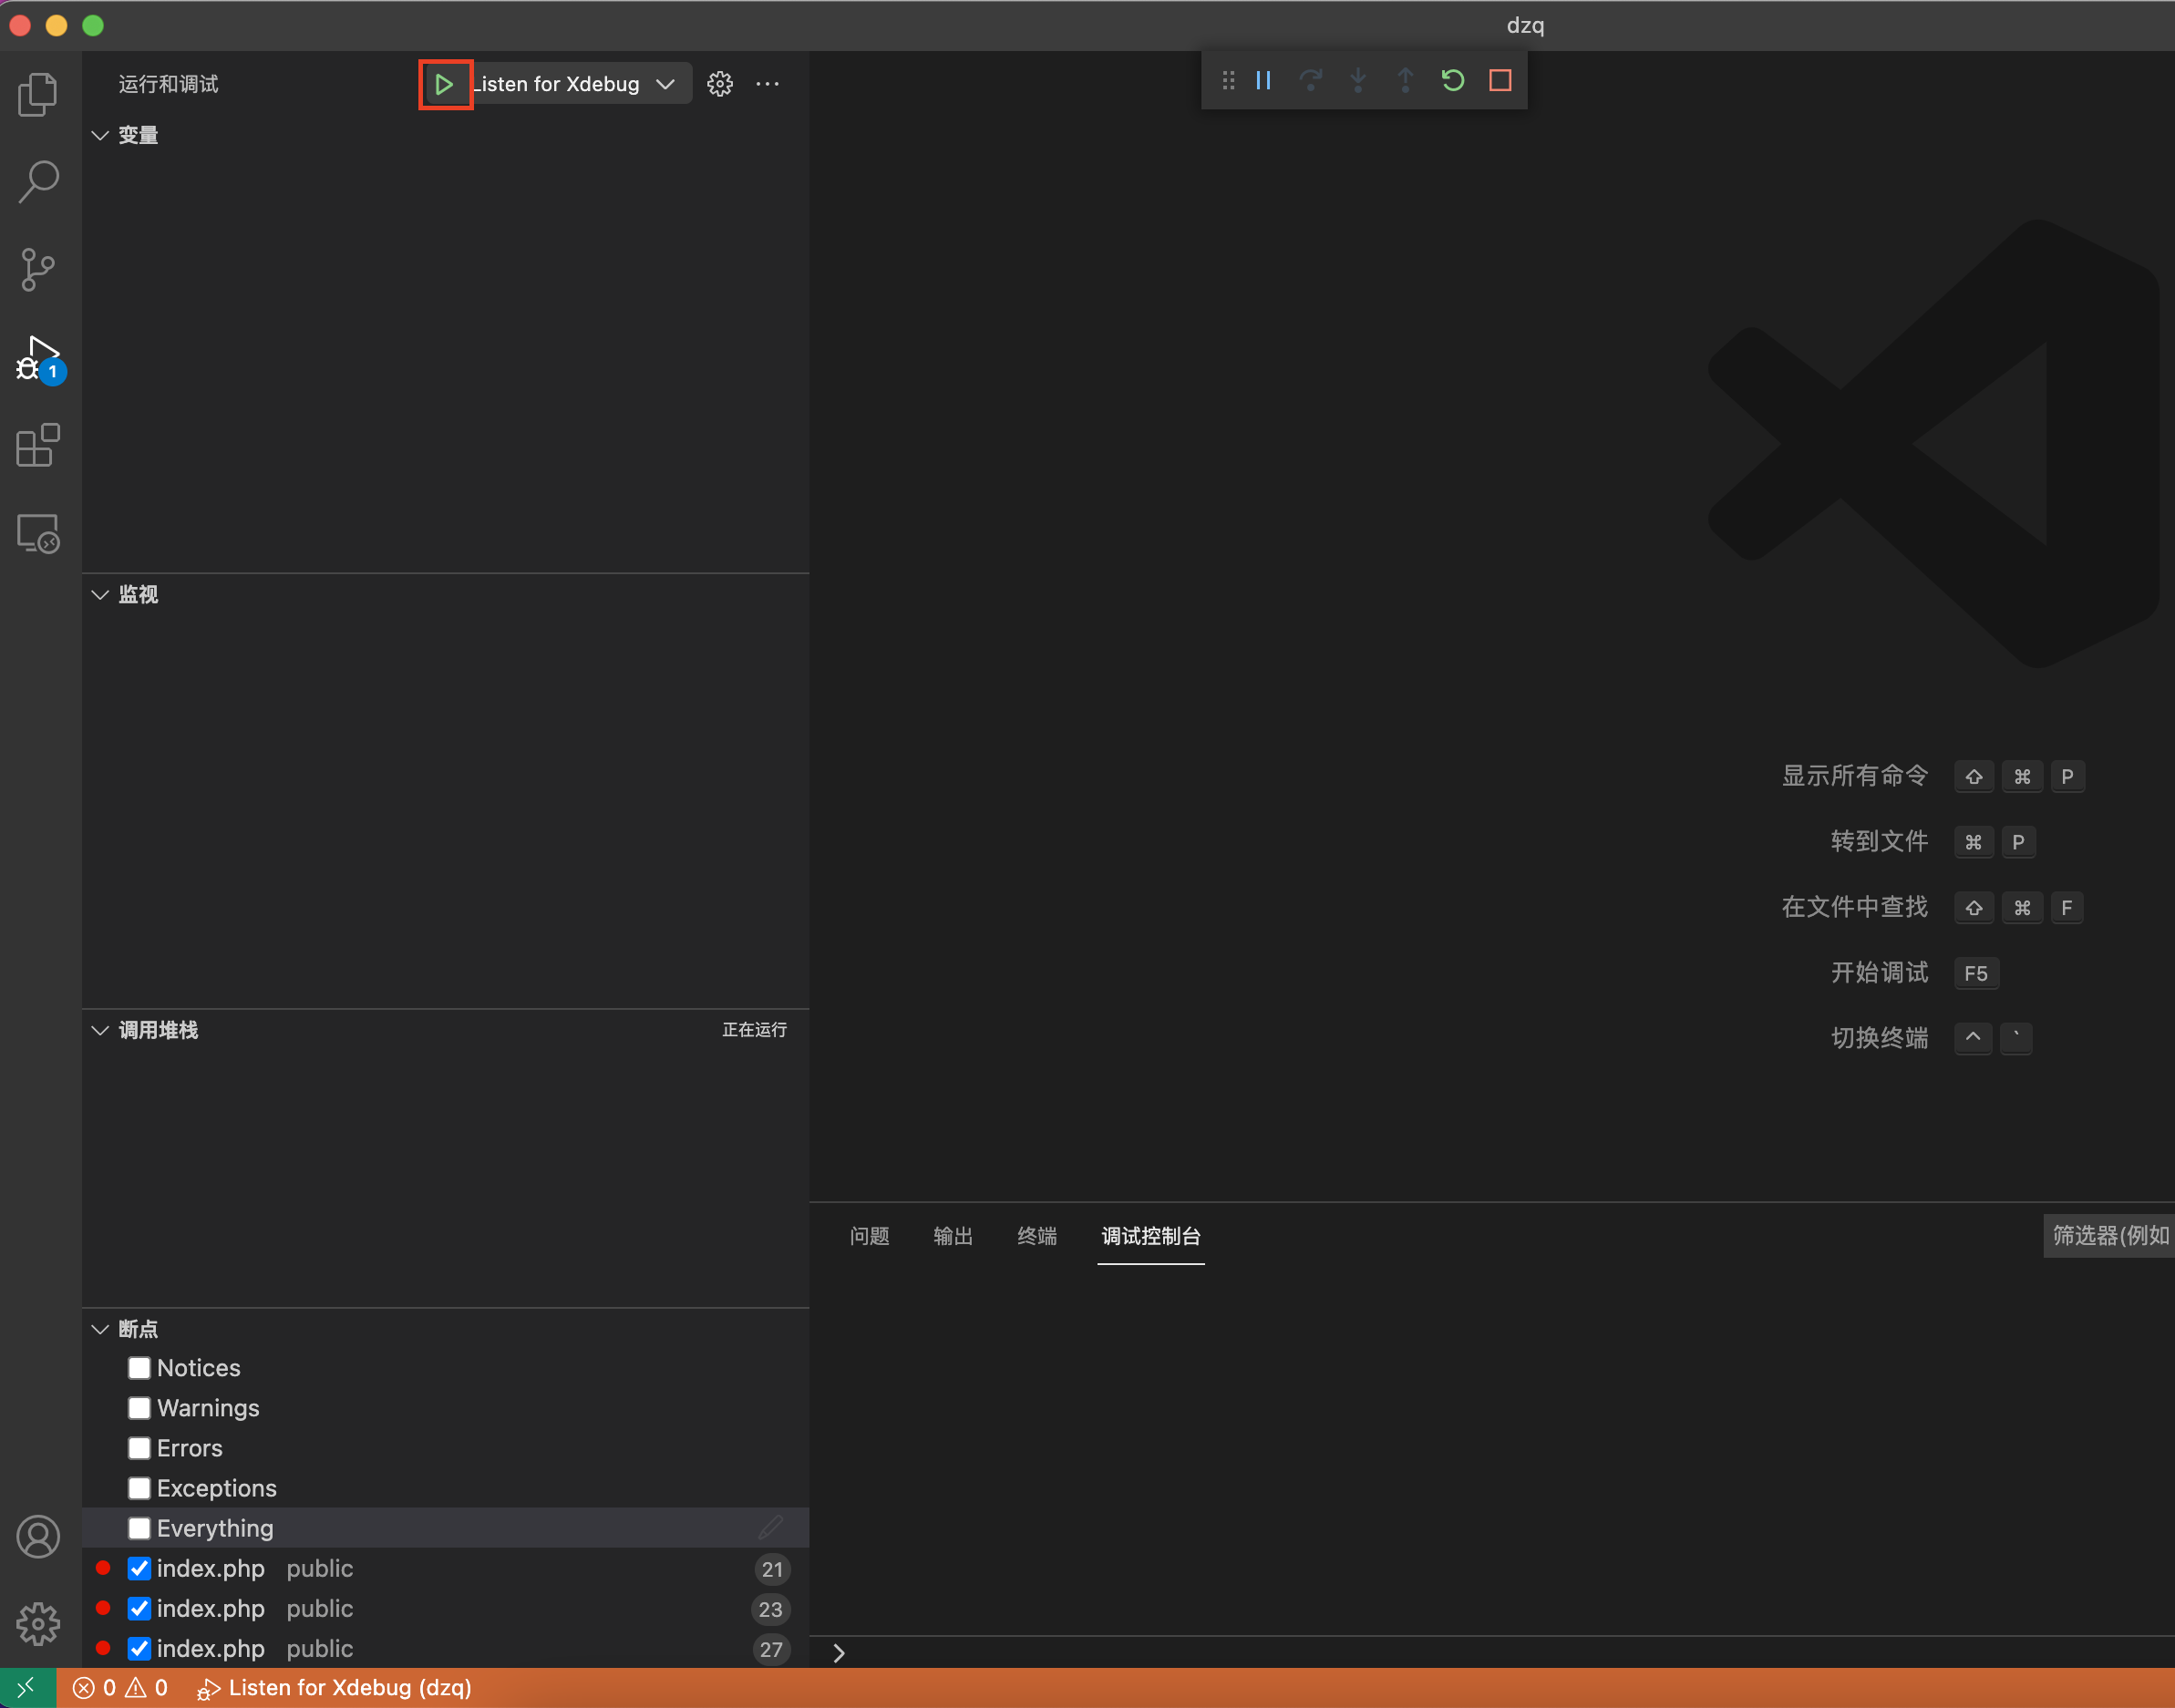The image size is (2175, 1708).
Task: Click the Step Over debug icon
Action: 1310,80
